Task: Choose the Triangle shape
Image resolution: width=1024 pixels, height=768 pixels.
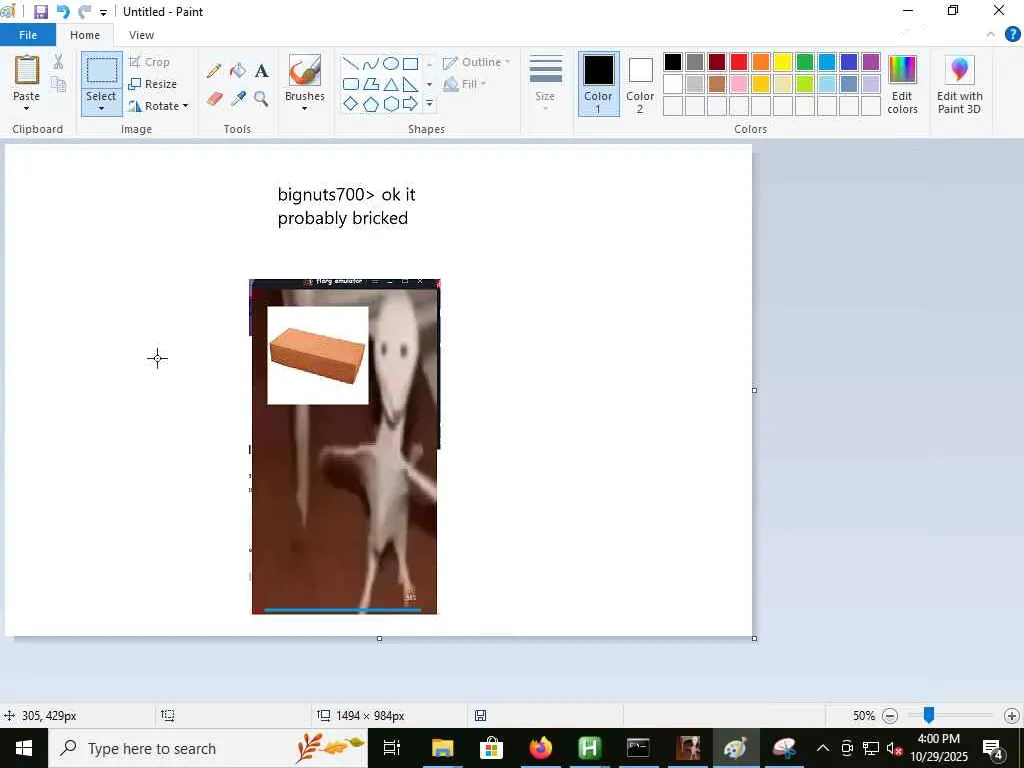Action: (x=391, y=84)
